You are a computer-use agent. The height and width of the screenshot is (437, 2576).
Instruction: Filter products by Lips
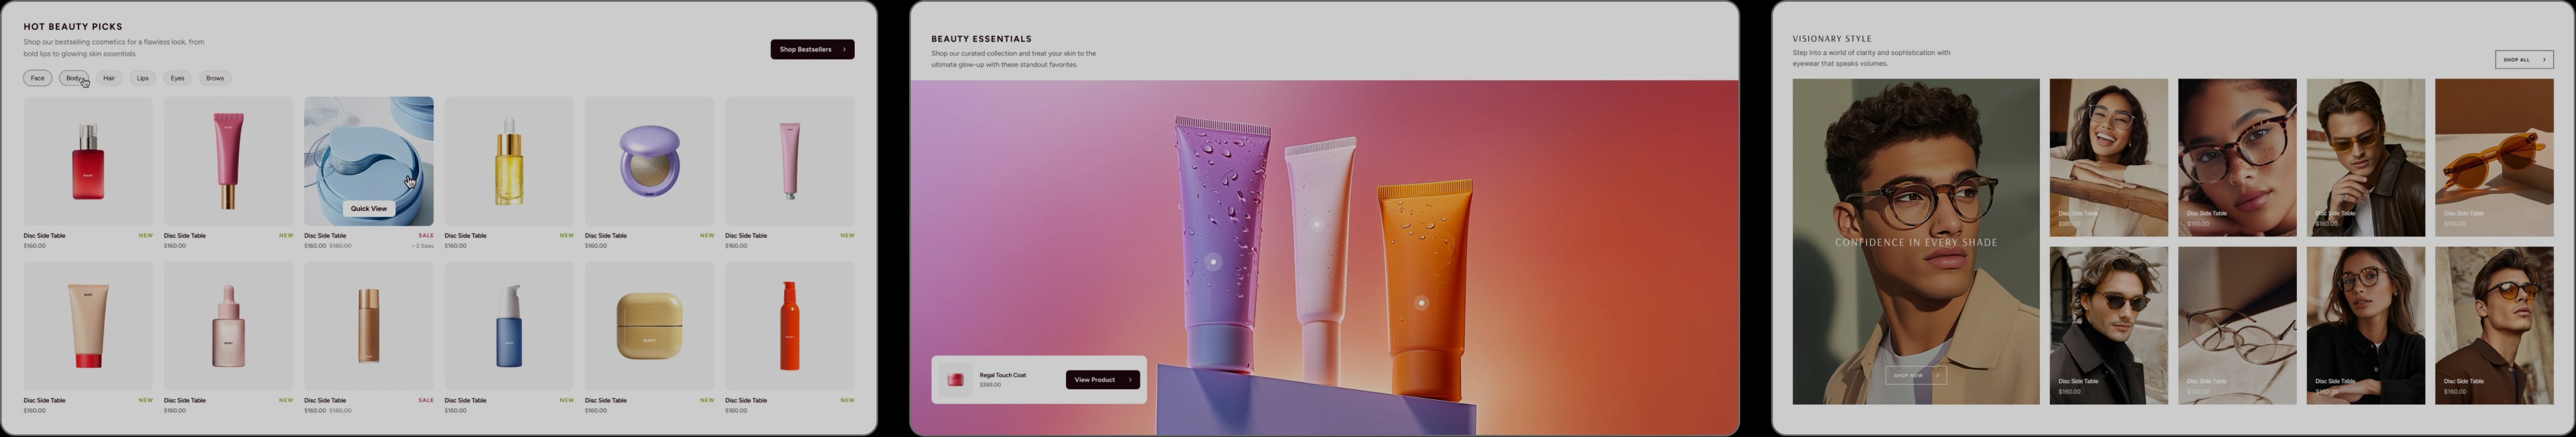(x=143, y=78)
